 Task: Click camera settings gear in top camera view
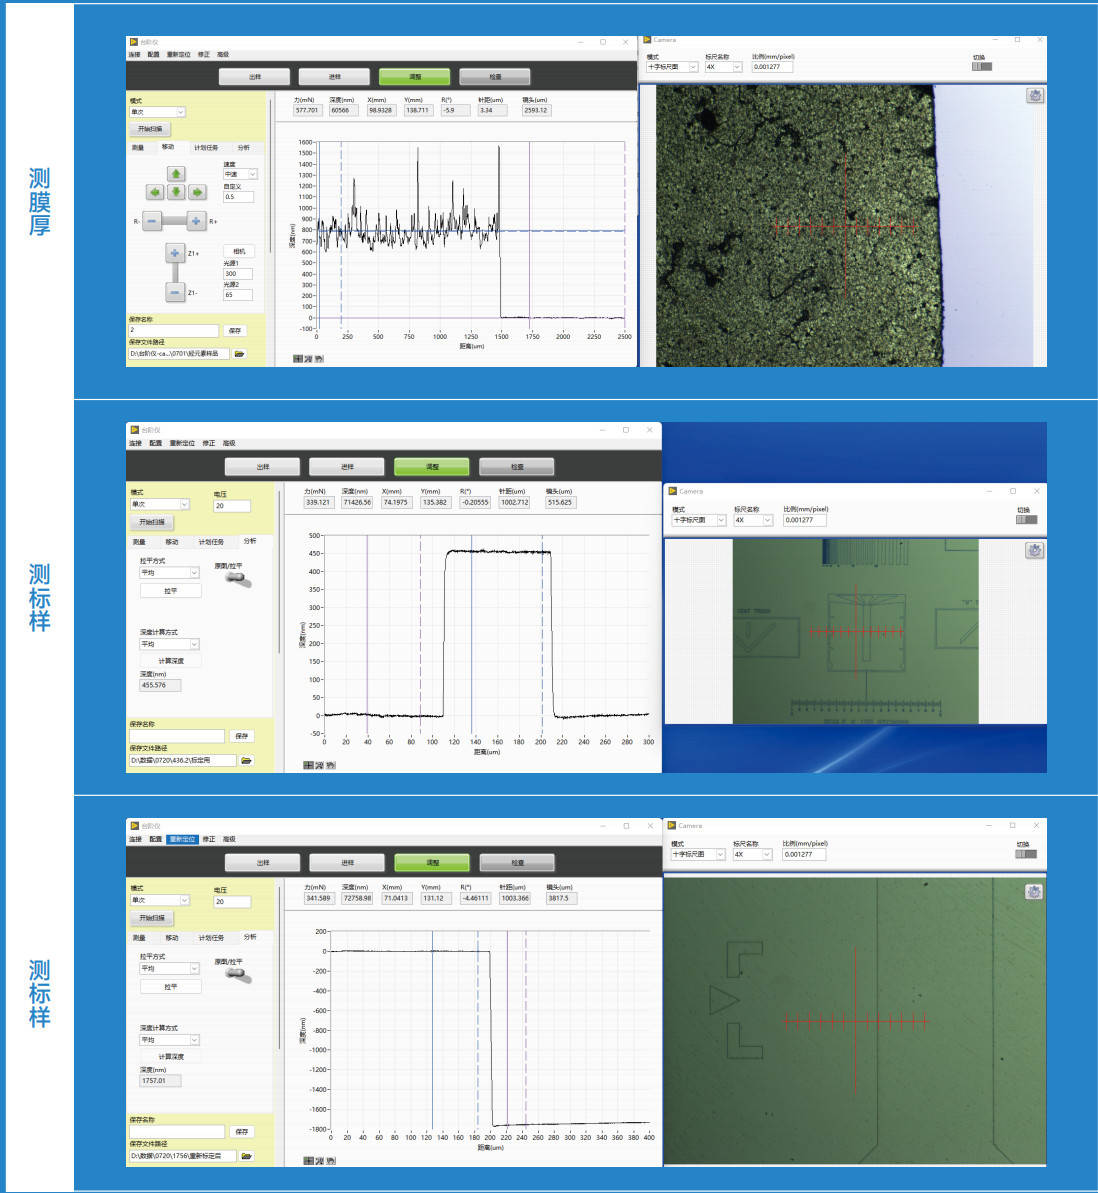pyautogui.click(x=1035, y=96)
